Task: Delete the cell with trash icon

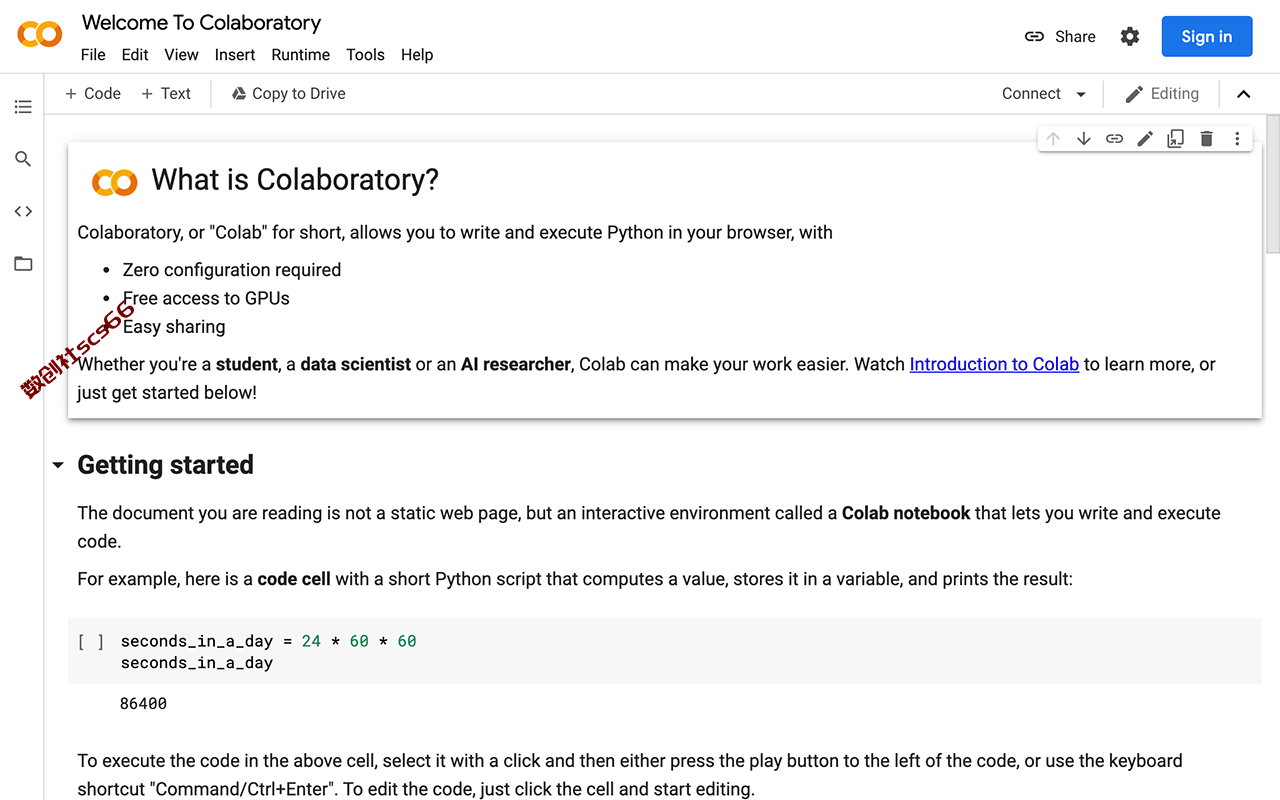Action: [x=1207, y=139]
